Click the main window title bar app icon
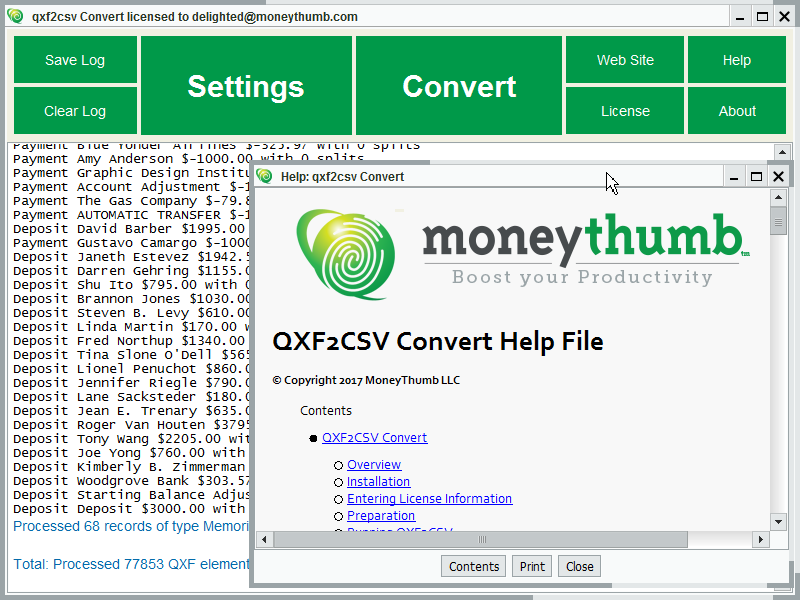 coord(16,16)
